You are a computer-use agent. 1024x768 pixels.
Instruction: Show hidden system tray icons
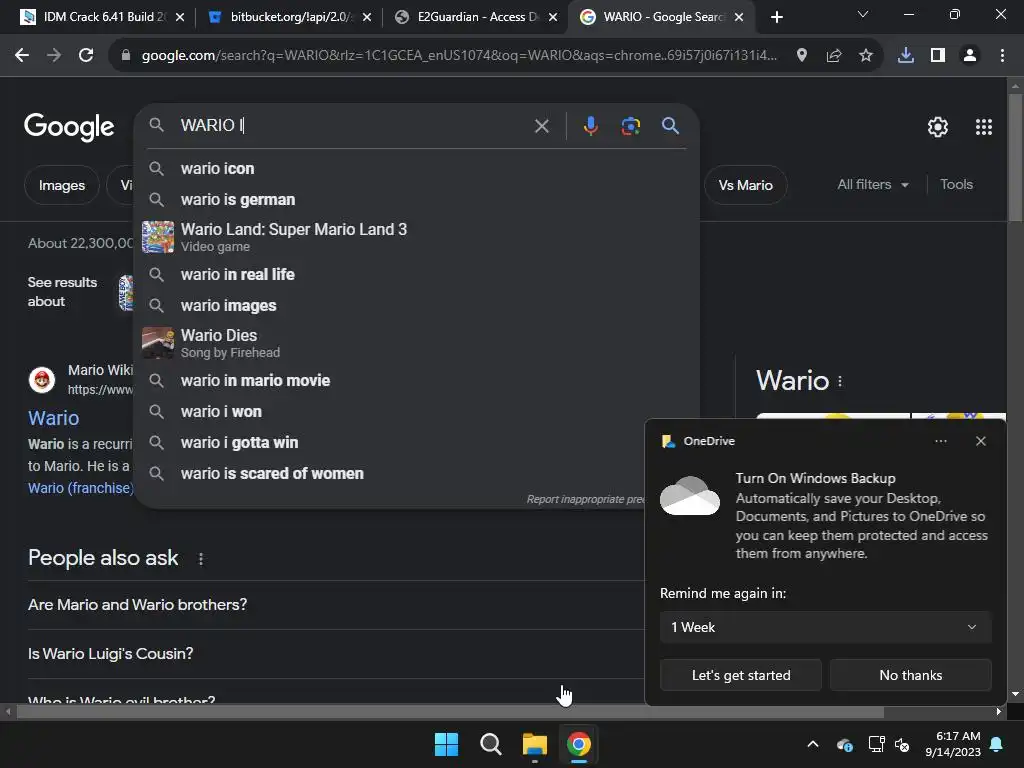tap(813, 744)
